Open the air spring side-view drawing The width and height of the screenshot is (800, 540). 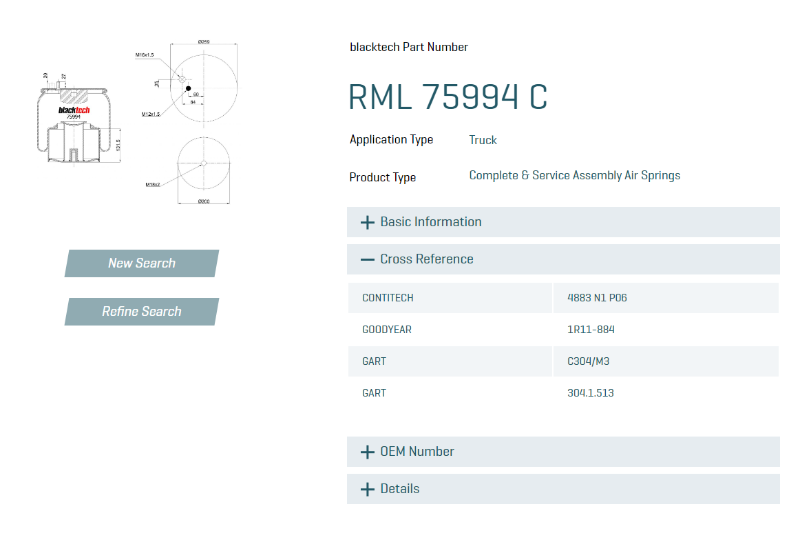pos(78,120)
